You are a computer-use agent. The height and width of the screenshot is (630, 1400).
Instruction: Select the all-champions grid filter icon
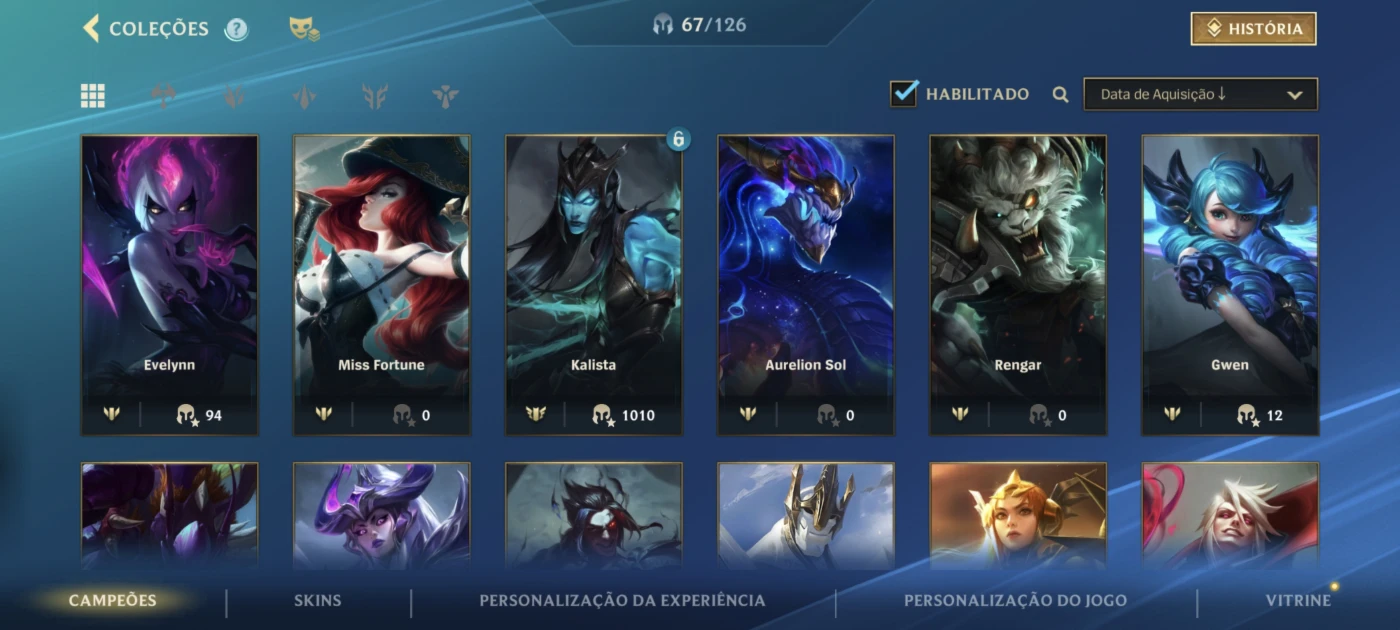tap(93, 95)
